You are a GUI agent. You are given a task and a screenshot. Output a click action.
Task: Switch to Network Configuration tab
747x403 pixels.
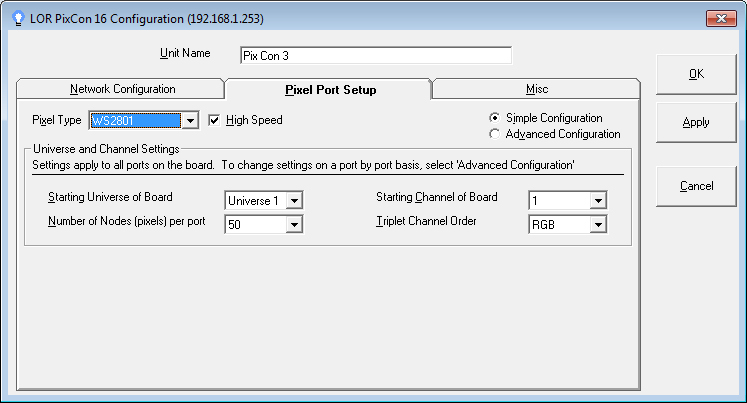pos(122,89)
